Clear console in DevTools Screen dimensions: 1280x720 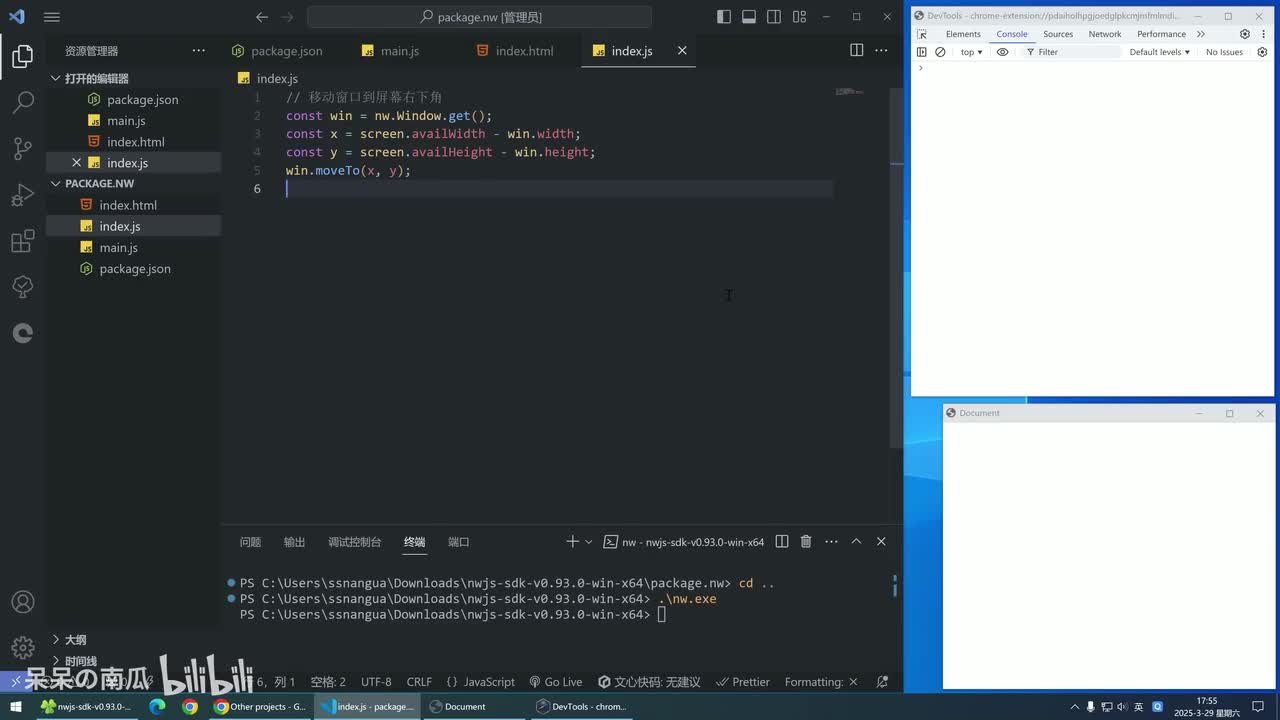coord(940,52)
